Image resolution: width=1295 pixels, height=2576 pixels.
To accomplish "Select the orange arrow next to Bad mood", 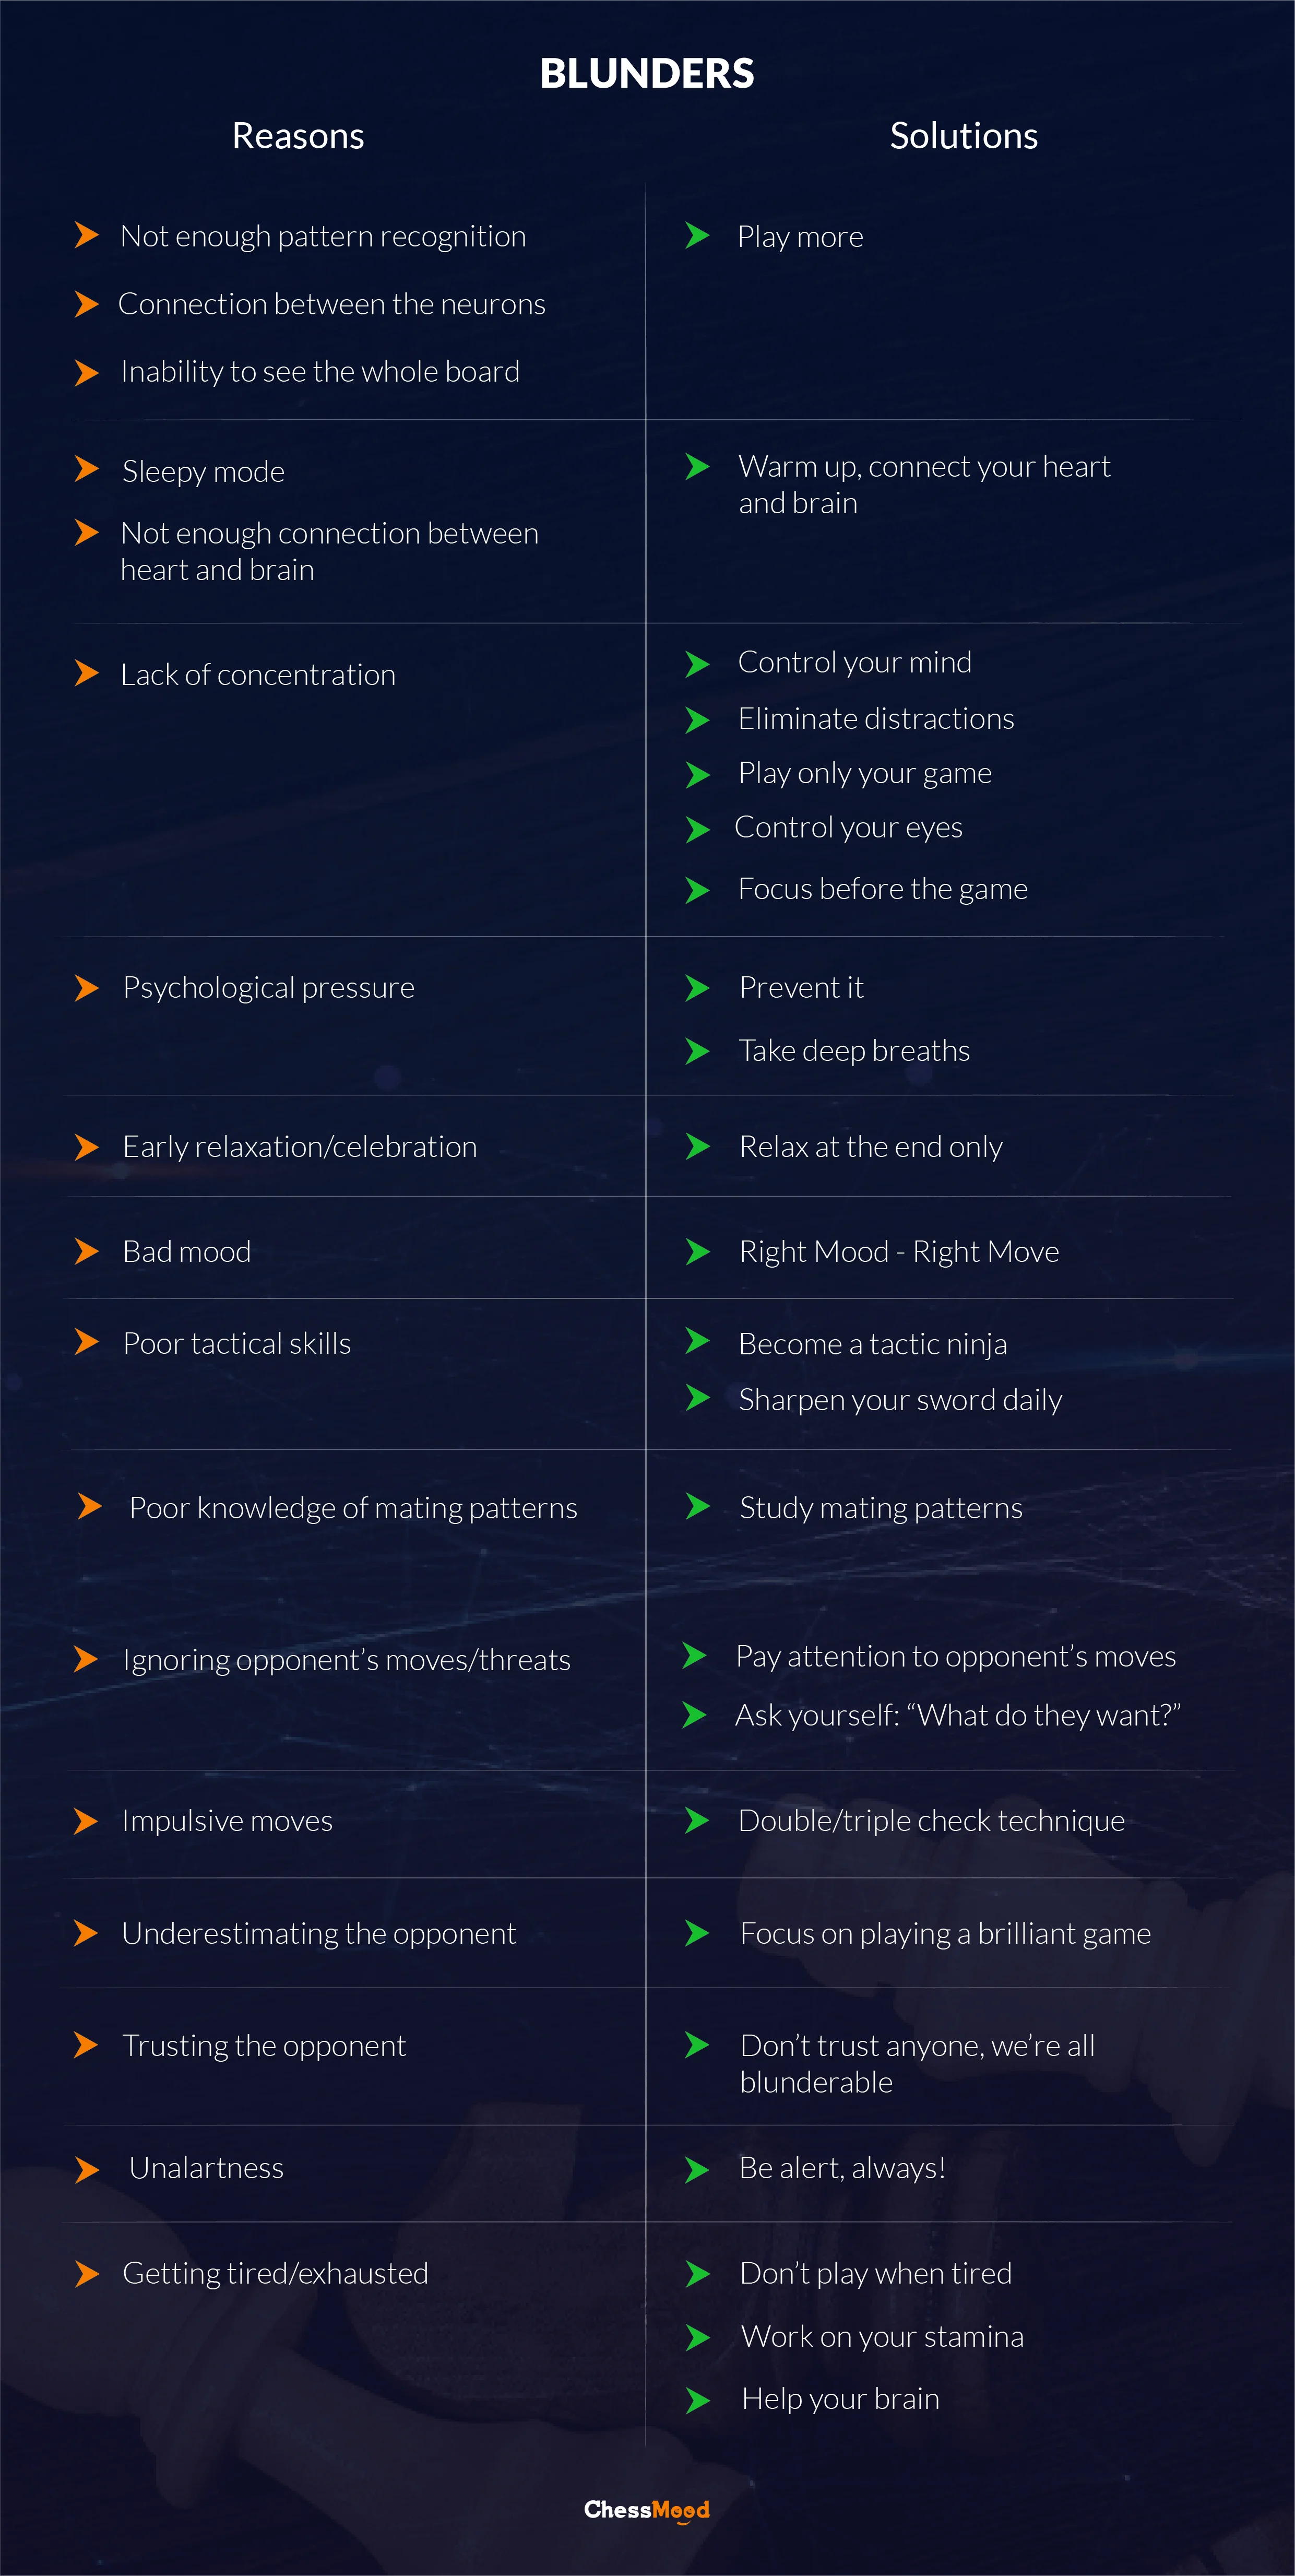I will (87, 1251).
